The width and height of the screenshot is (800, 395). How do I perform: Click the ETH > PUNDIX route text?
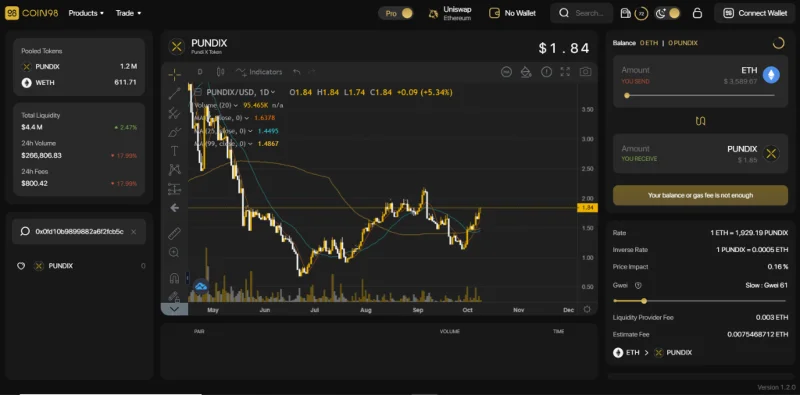[653, 353]
